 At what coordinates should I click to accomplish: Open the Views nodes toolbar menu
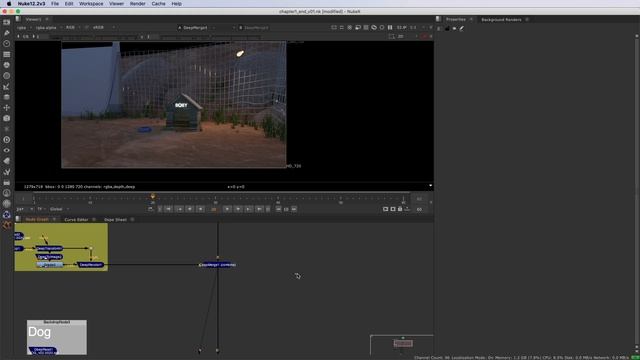point(7,151)
